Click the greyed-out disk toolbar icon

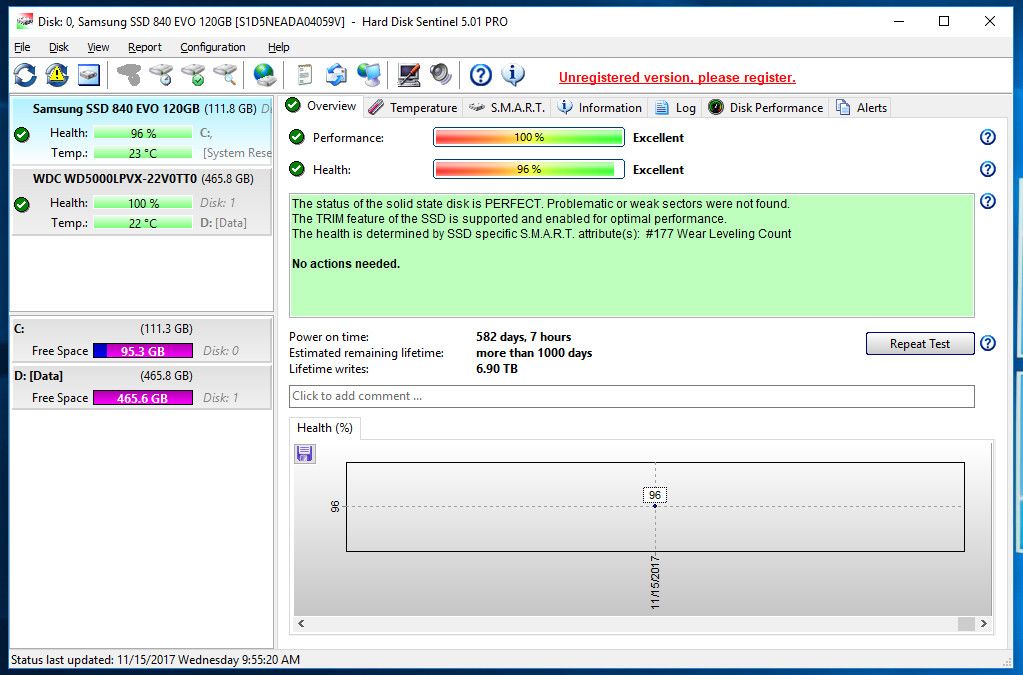(x=129, y=75)
